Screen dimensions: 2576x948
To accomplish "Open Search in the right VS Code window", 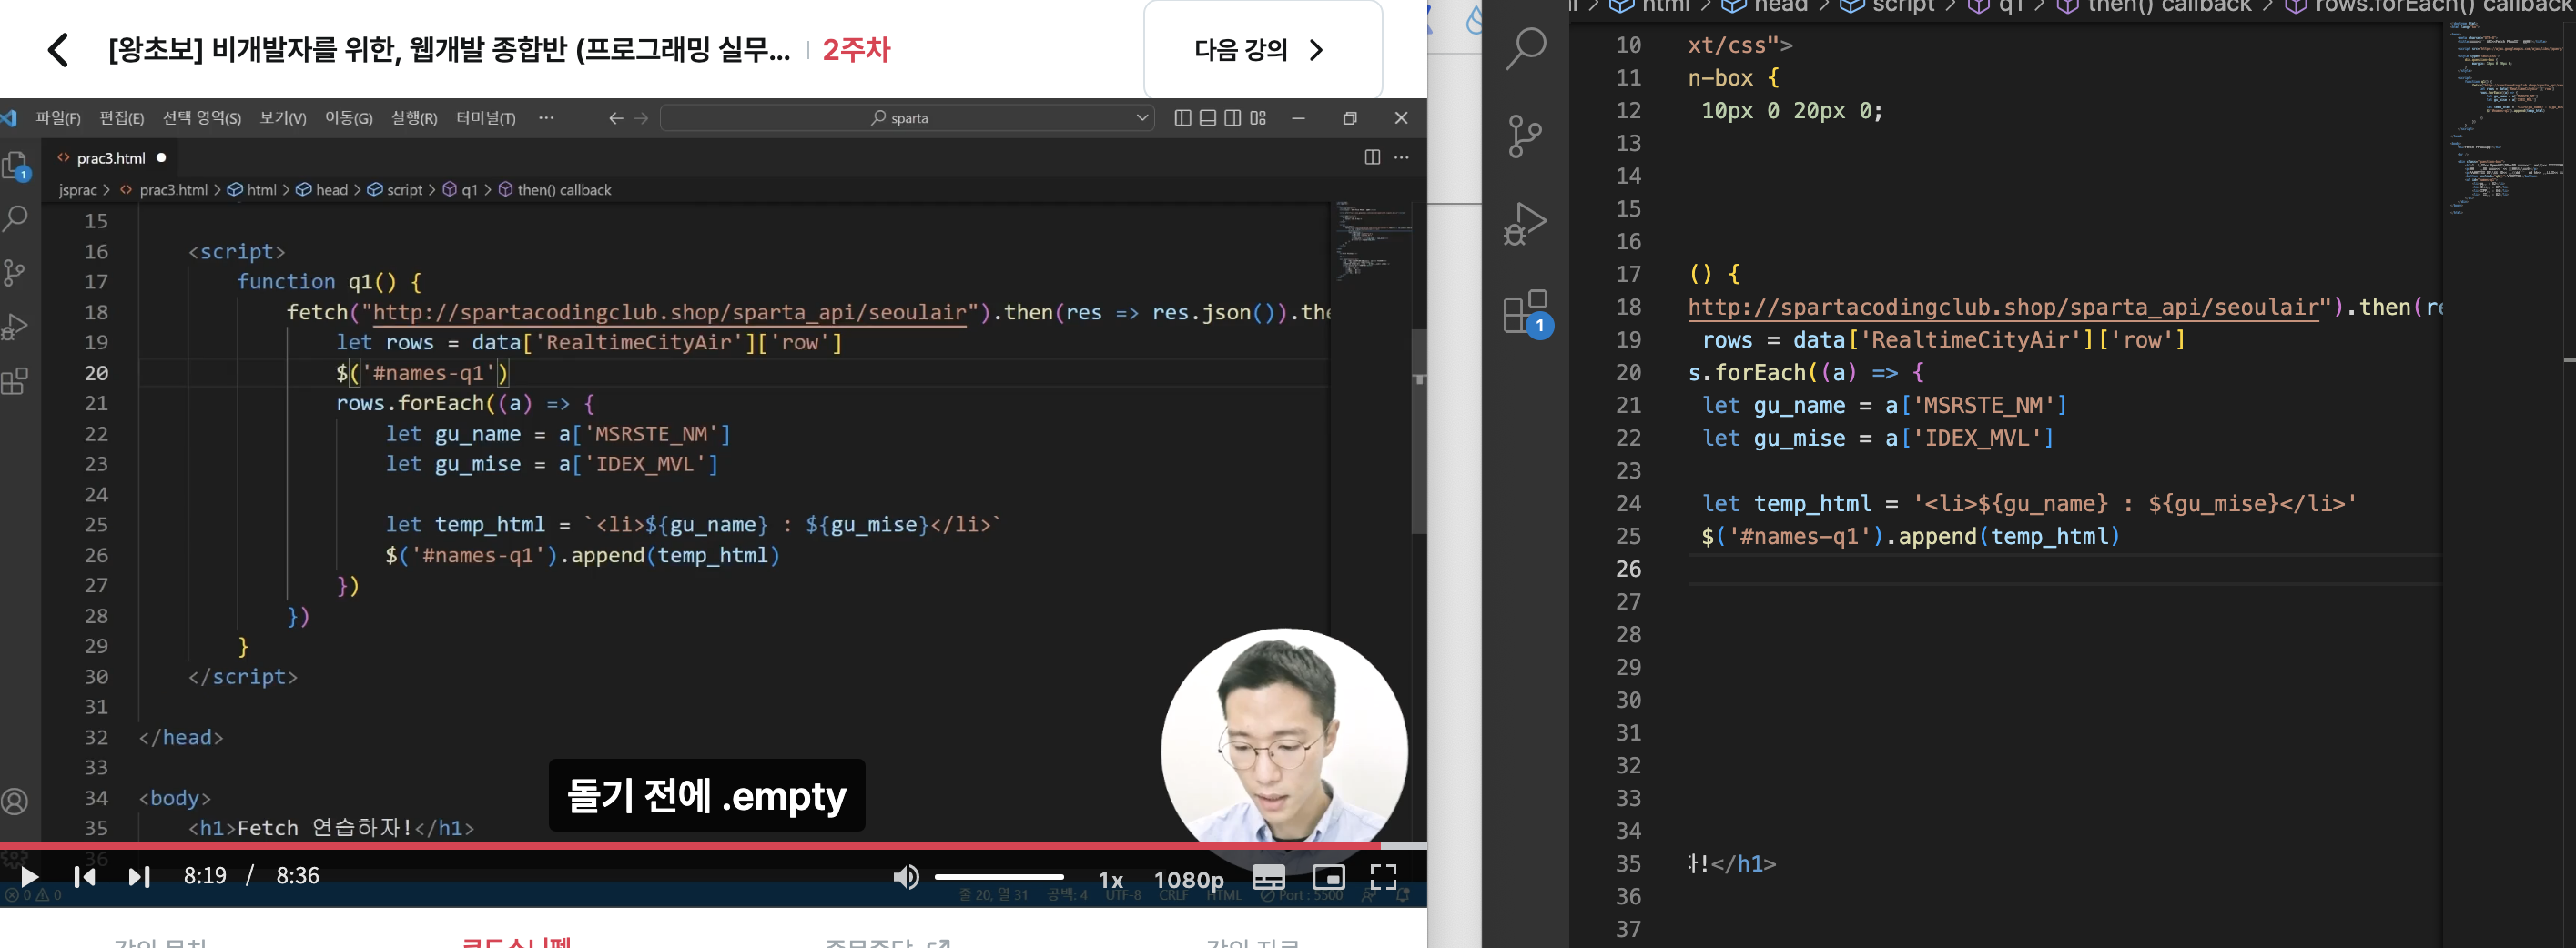I will click(x=1525, y=48).
